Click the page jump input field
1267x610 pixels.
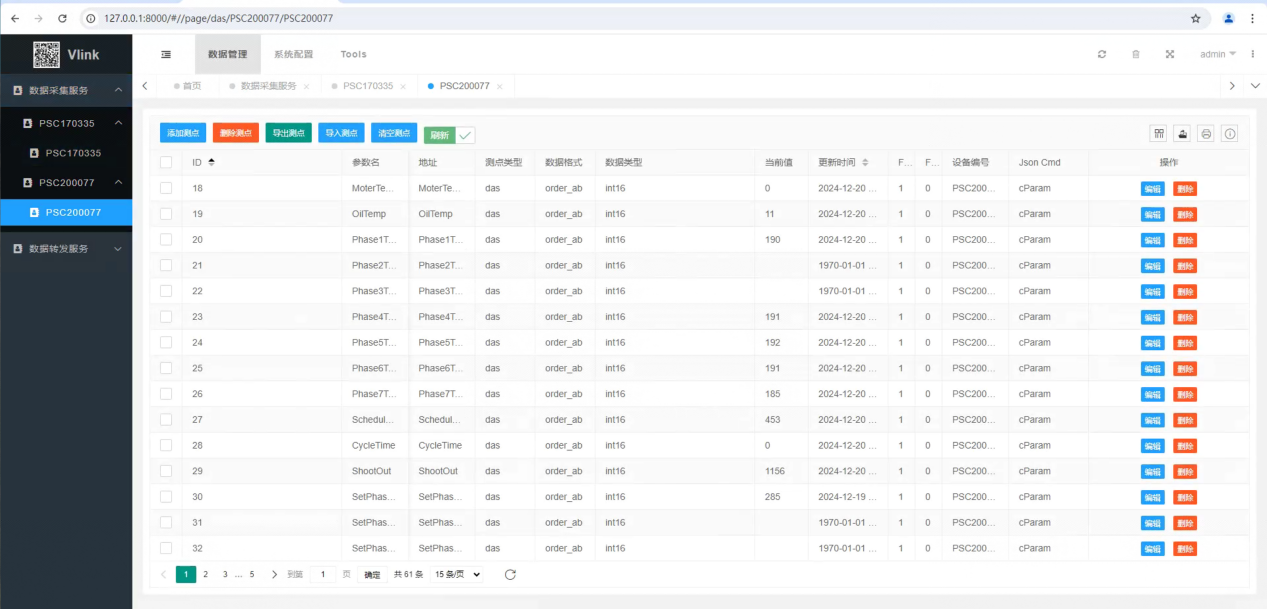click(322, 574)
